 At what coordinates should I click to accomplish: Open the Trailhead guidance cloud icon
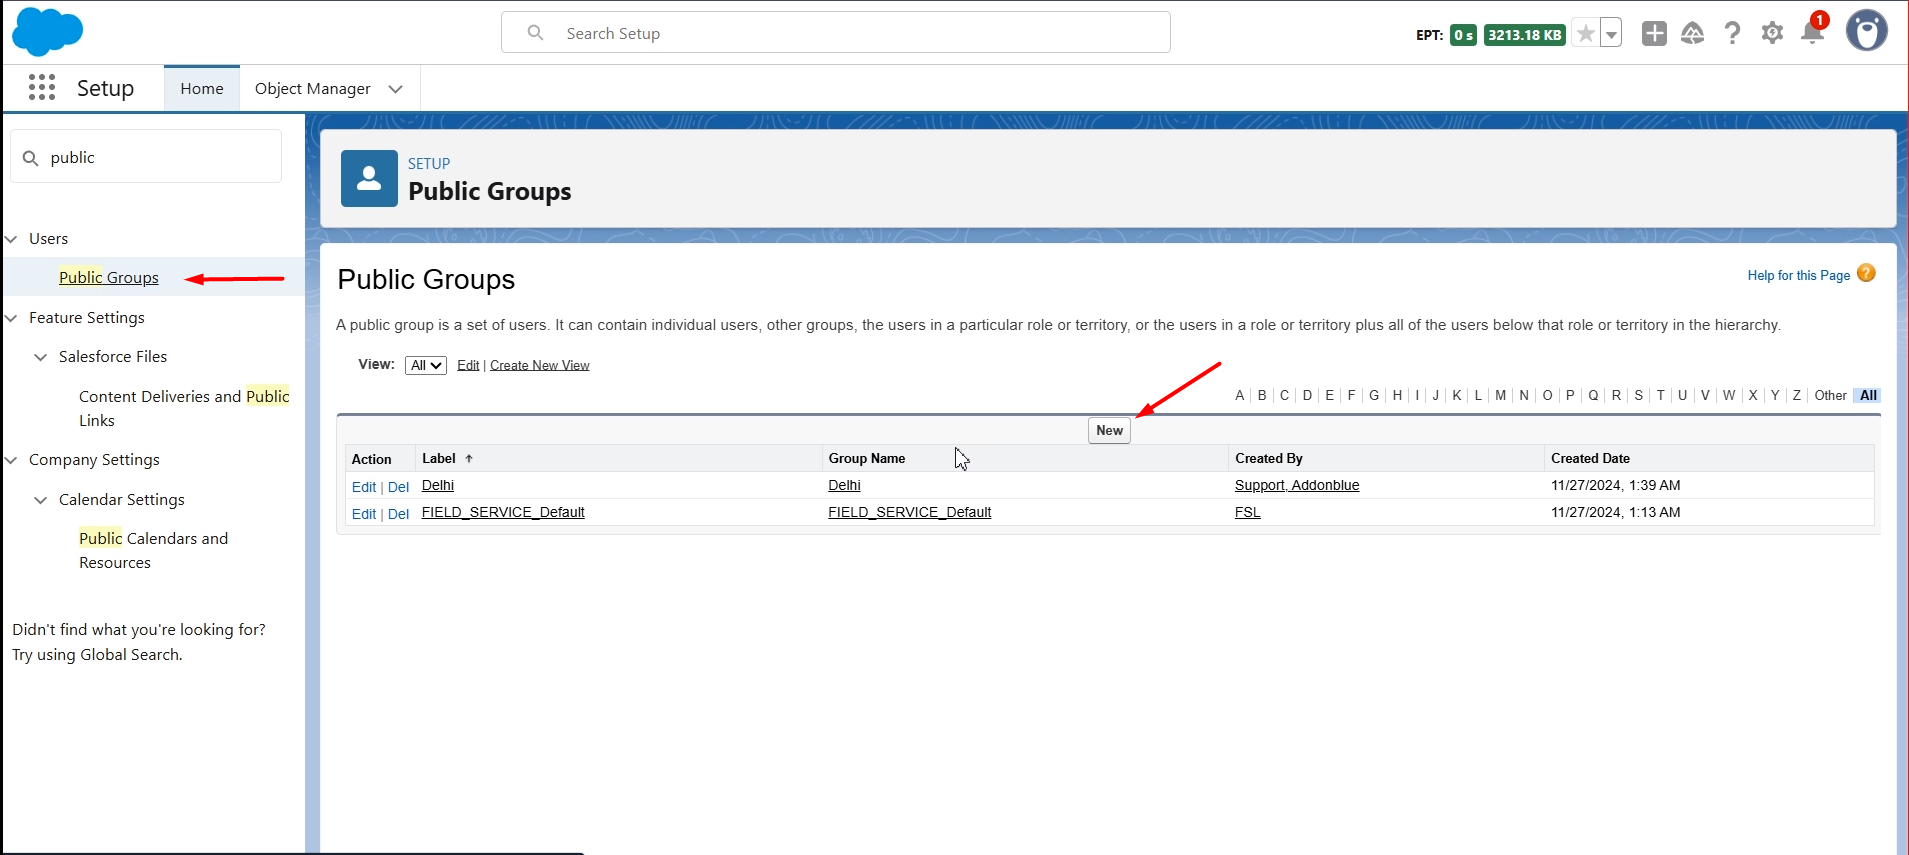click(1692, 33)
